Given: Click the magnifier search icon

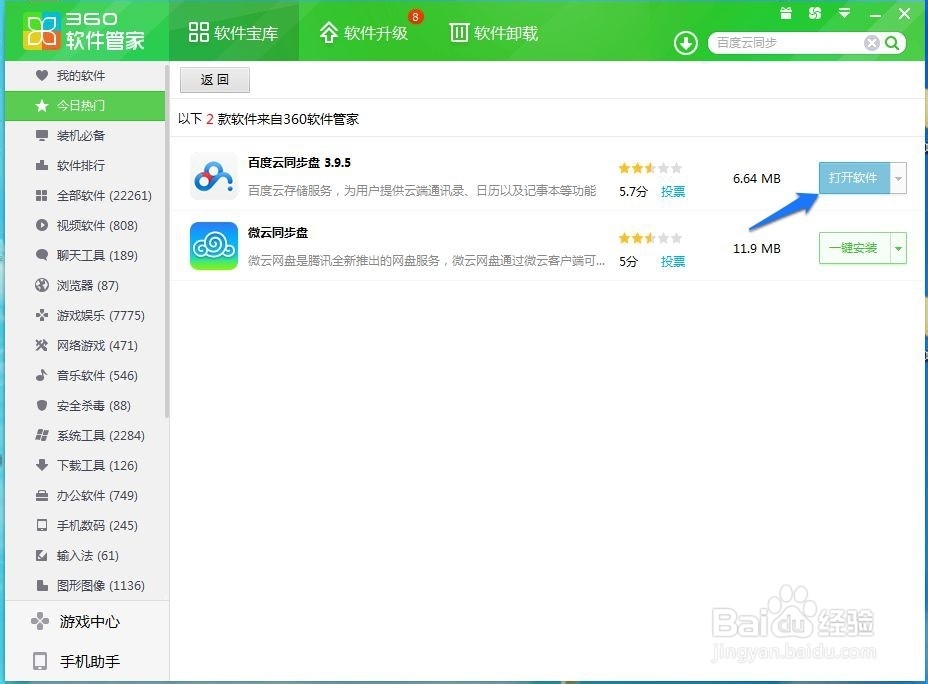Looking at the screenshot, I should pos(892,43).
